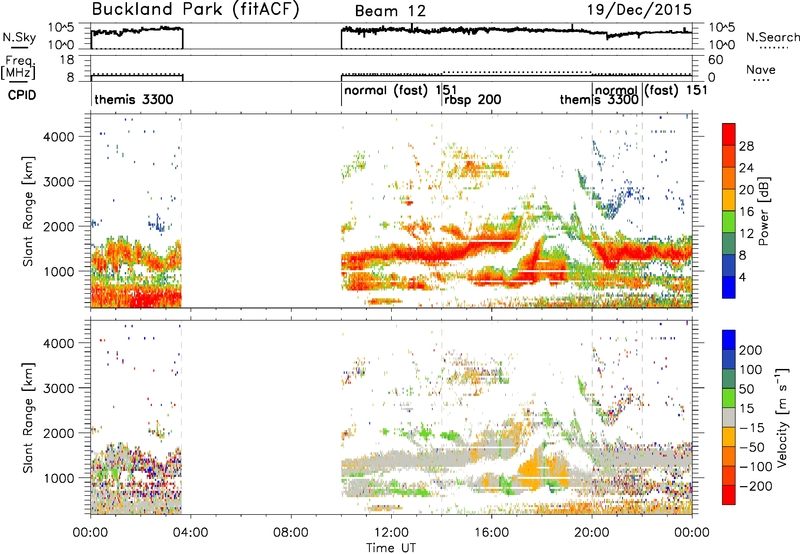Click the 'Buckland Park (fitACF)' title
Viewport: 800px width, 554px height.
(195, 9)
